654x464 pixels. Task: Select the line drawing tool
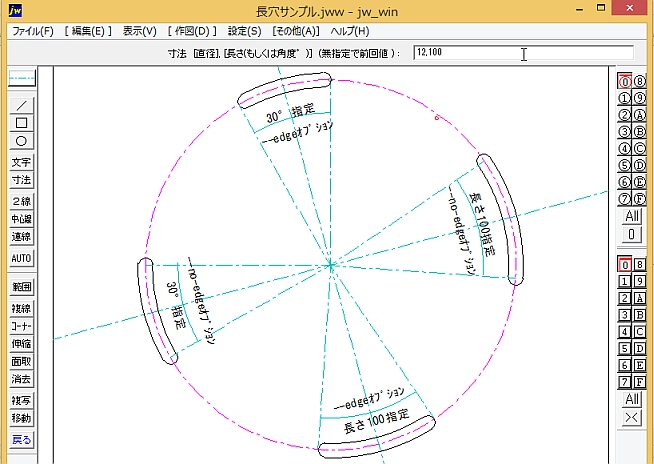[x=21, y=104]
